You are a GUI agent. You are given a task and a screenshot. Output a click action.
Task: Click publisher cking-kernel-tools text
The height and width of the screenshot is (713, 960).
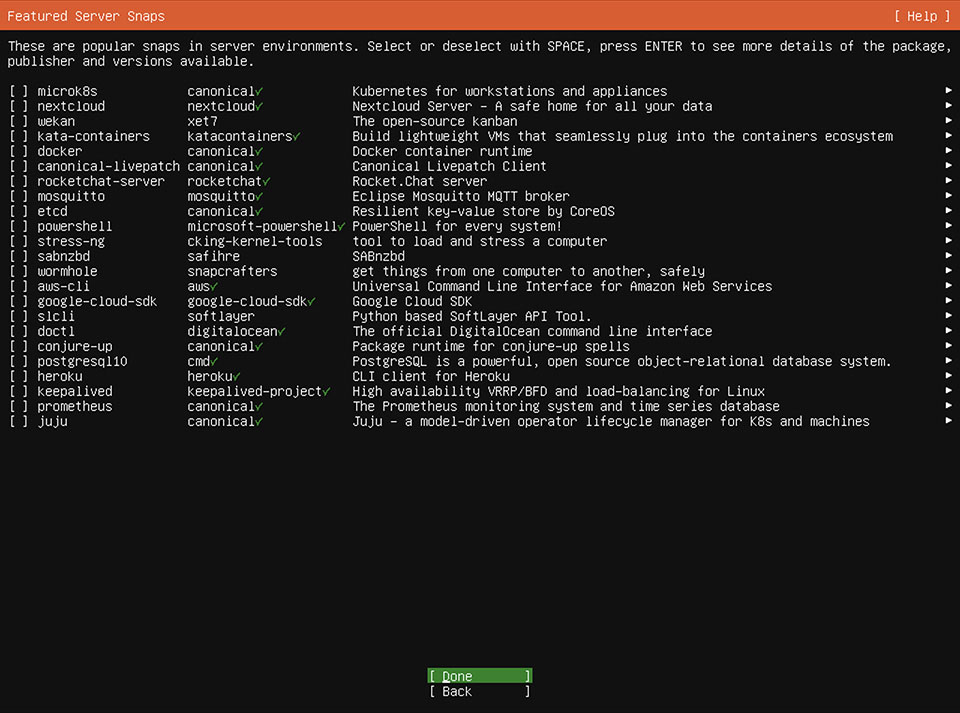[255, 241]
